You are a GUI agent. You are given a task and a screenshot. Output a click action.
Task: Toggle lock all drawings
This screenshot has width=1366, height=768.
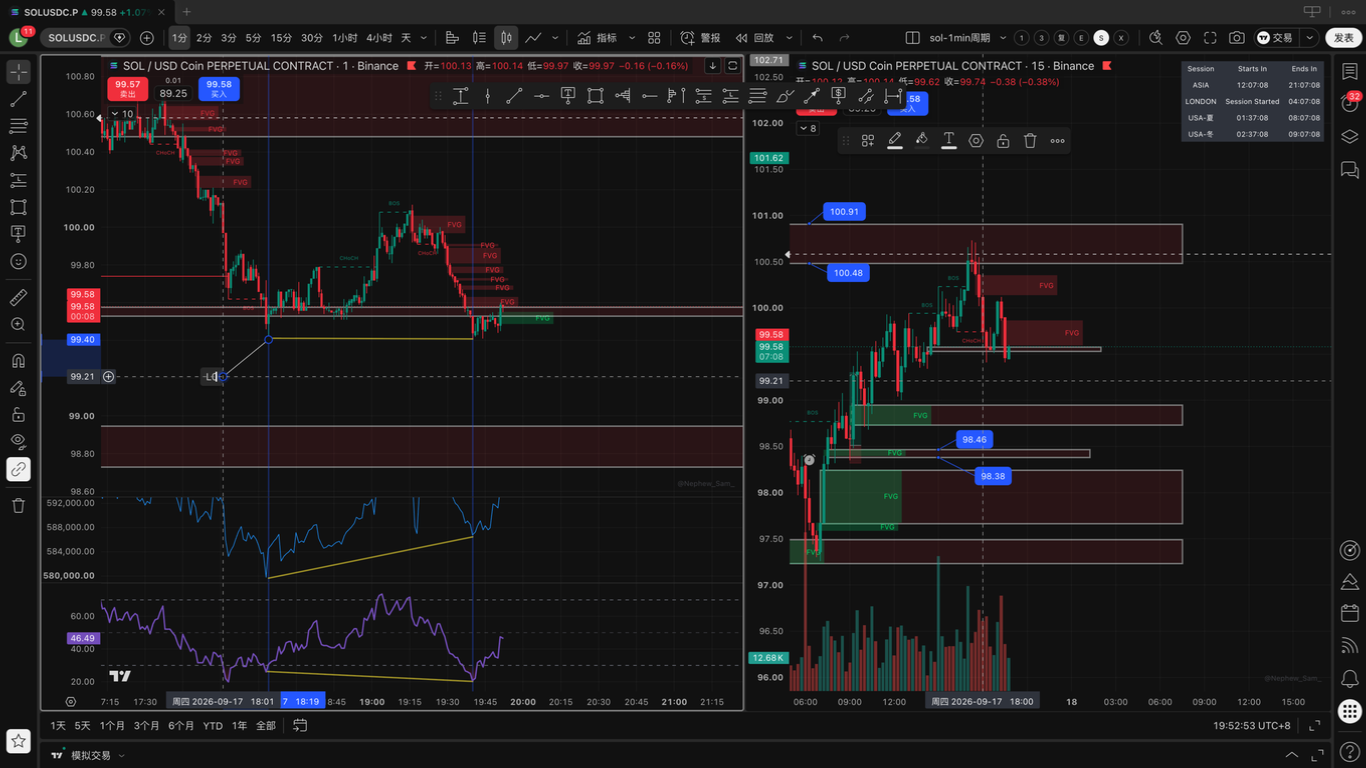click(18, 414)
